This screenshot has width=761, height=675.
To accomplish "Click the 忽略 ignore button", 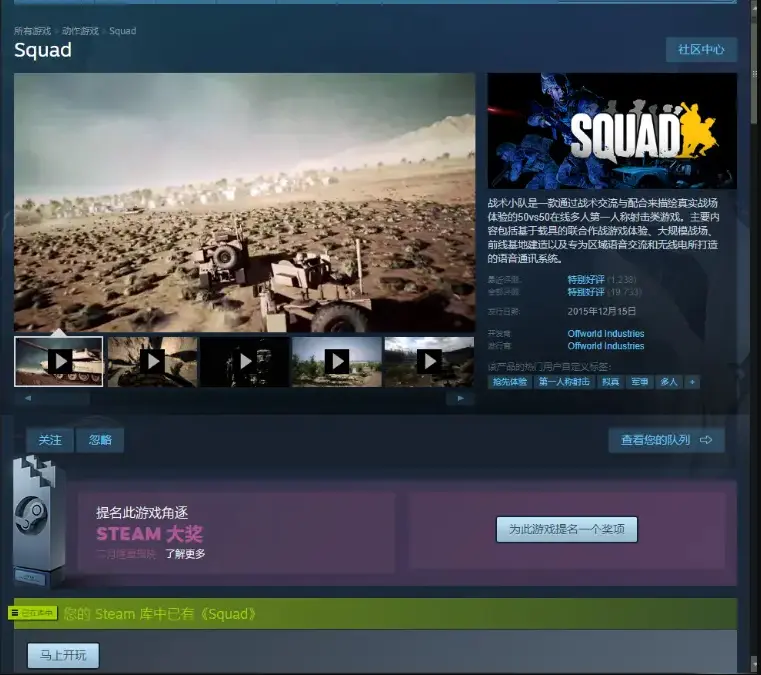I will [x=100, y=440].
